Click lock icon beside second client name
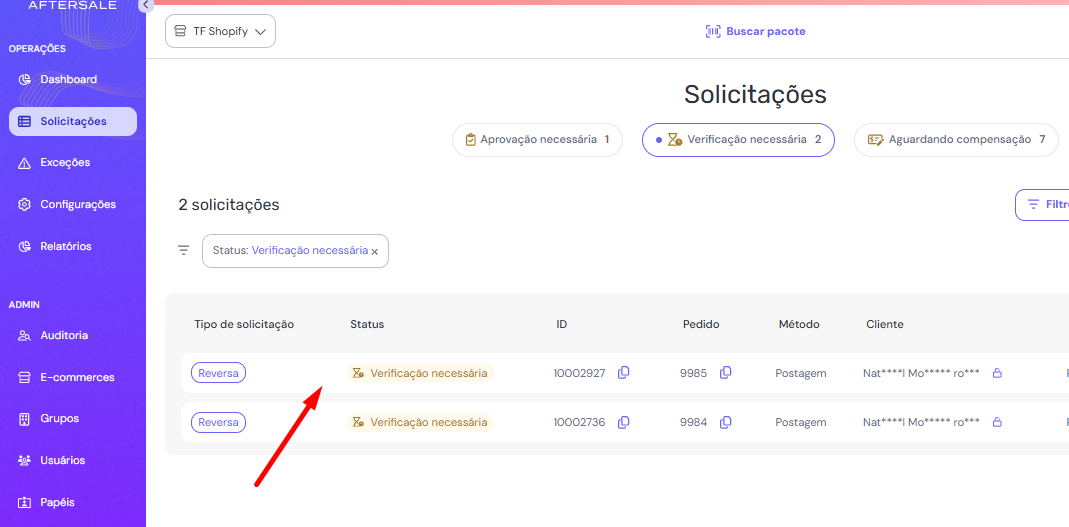 tap(997, 422)
